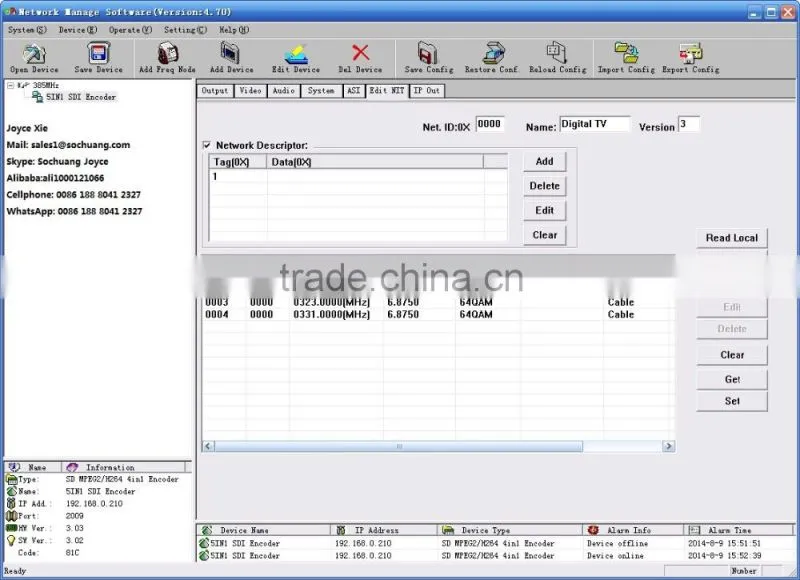Image resolution: width=800 pixels, height=580 pixels.
Task: Select the Edit NIT tab
Action: [x=387, y=90]
